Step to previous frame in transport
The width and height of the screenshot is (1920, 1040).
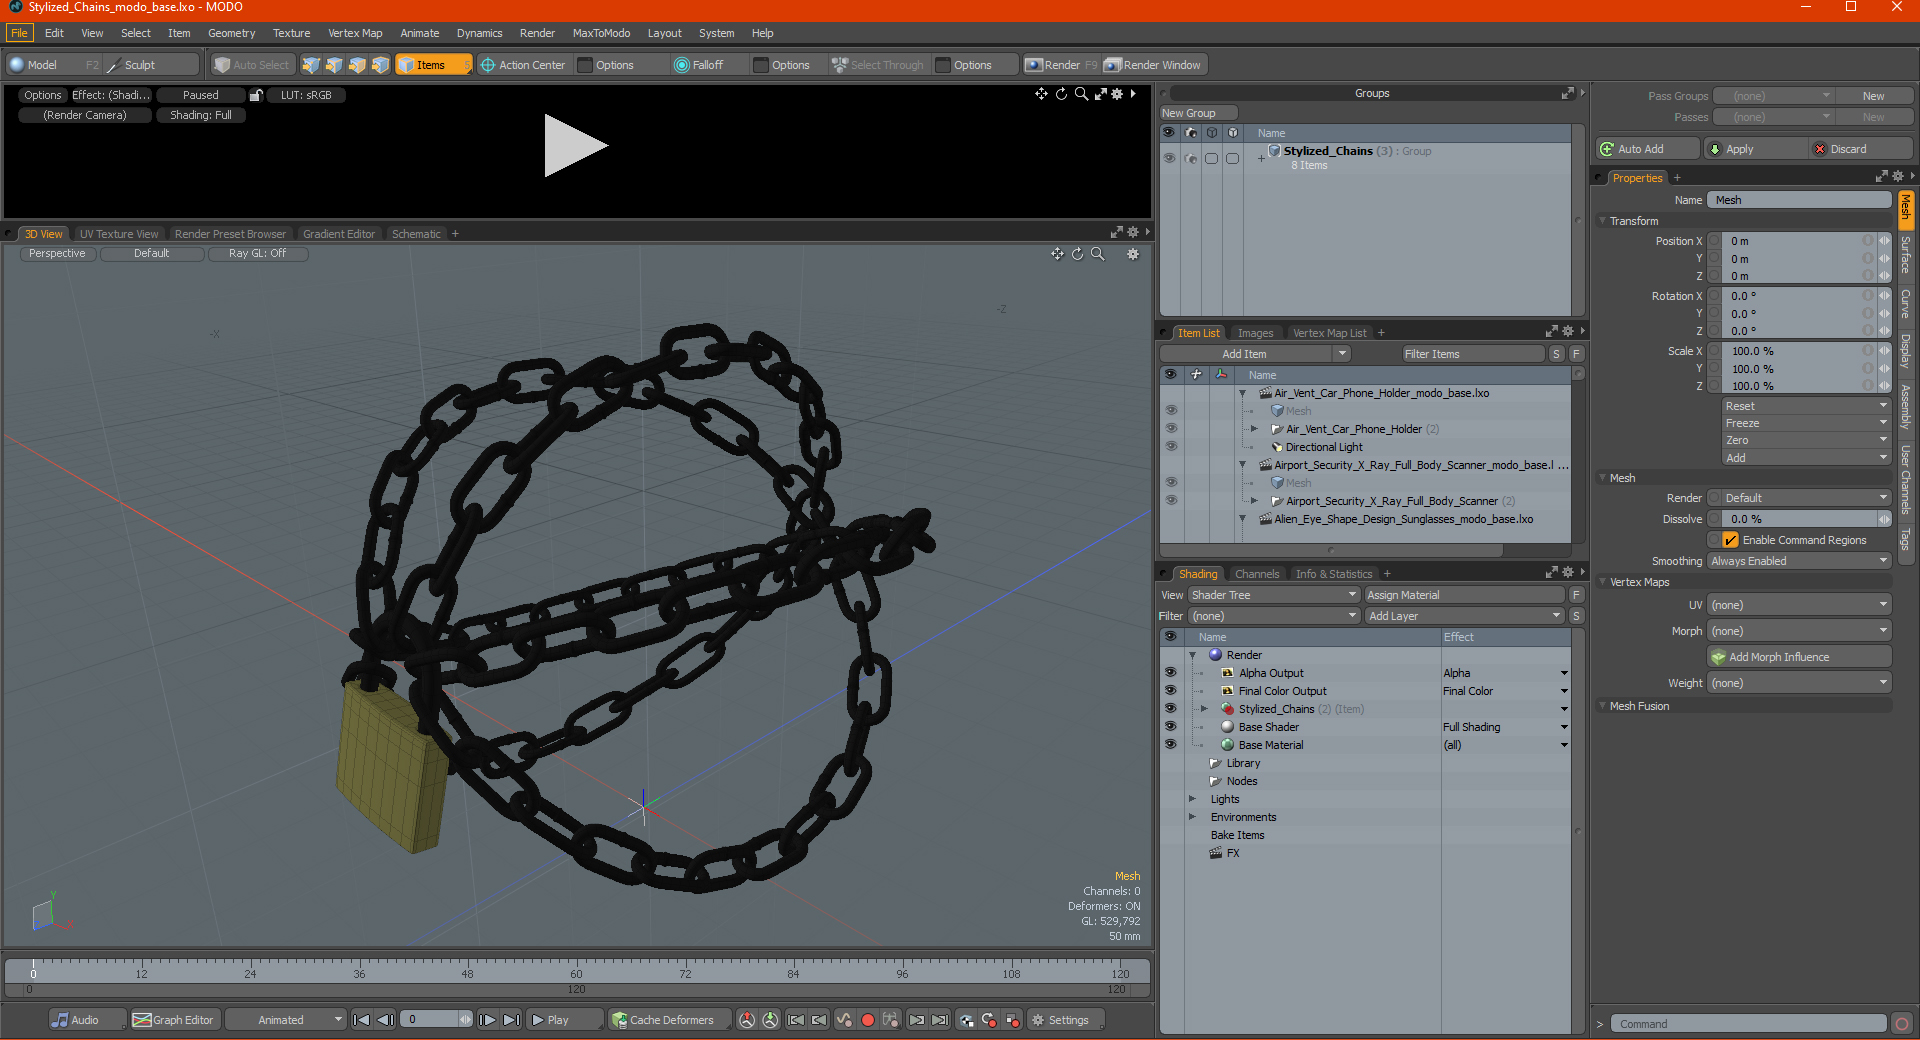point(385,1020)
